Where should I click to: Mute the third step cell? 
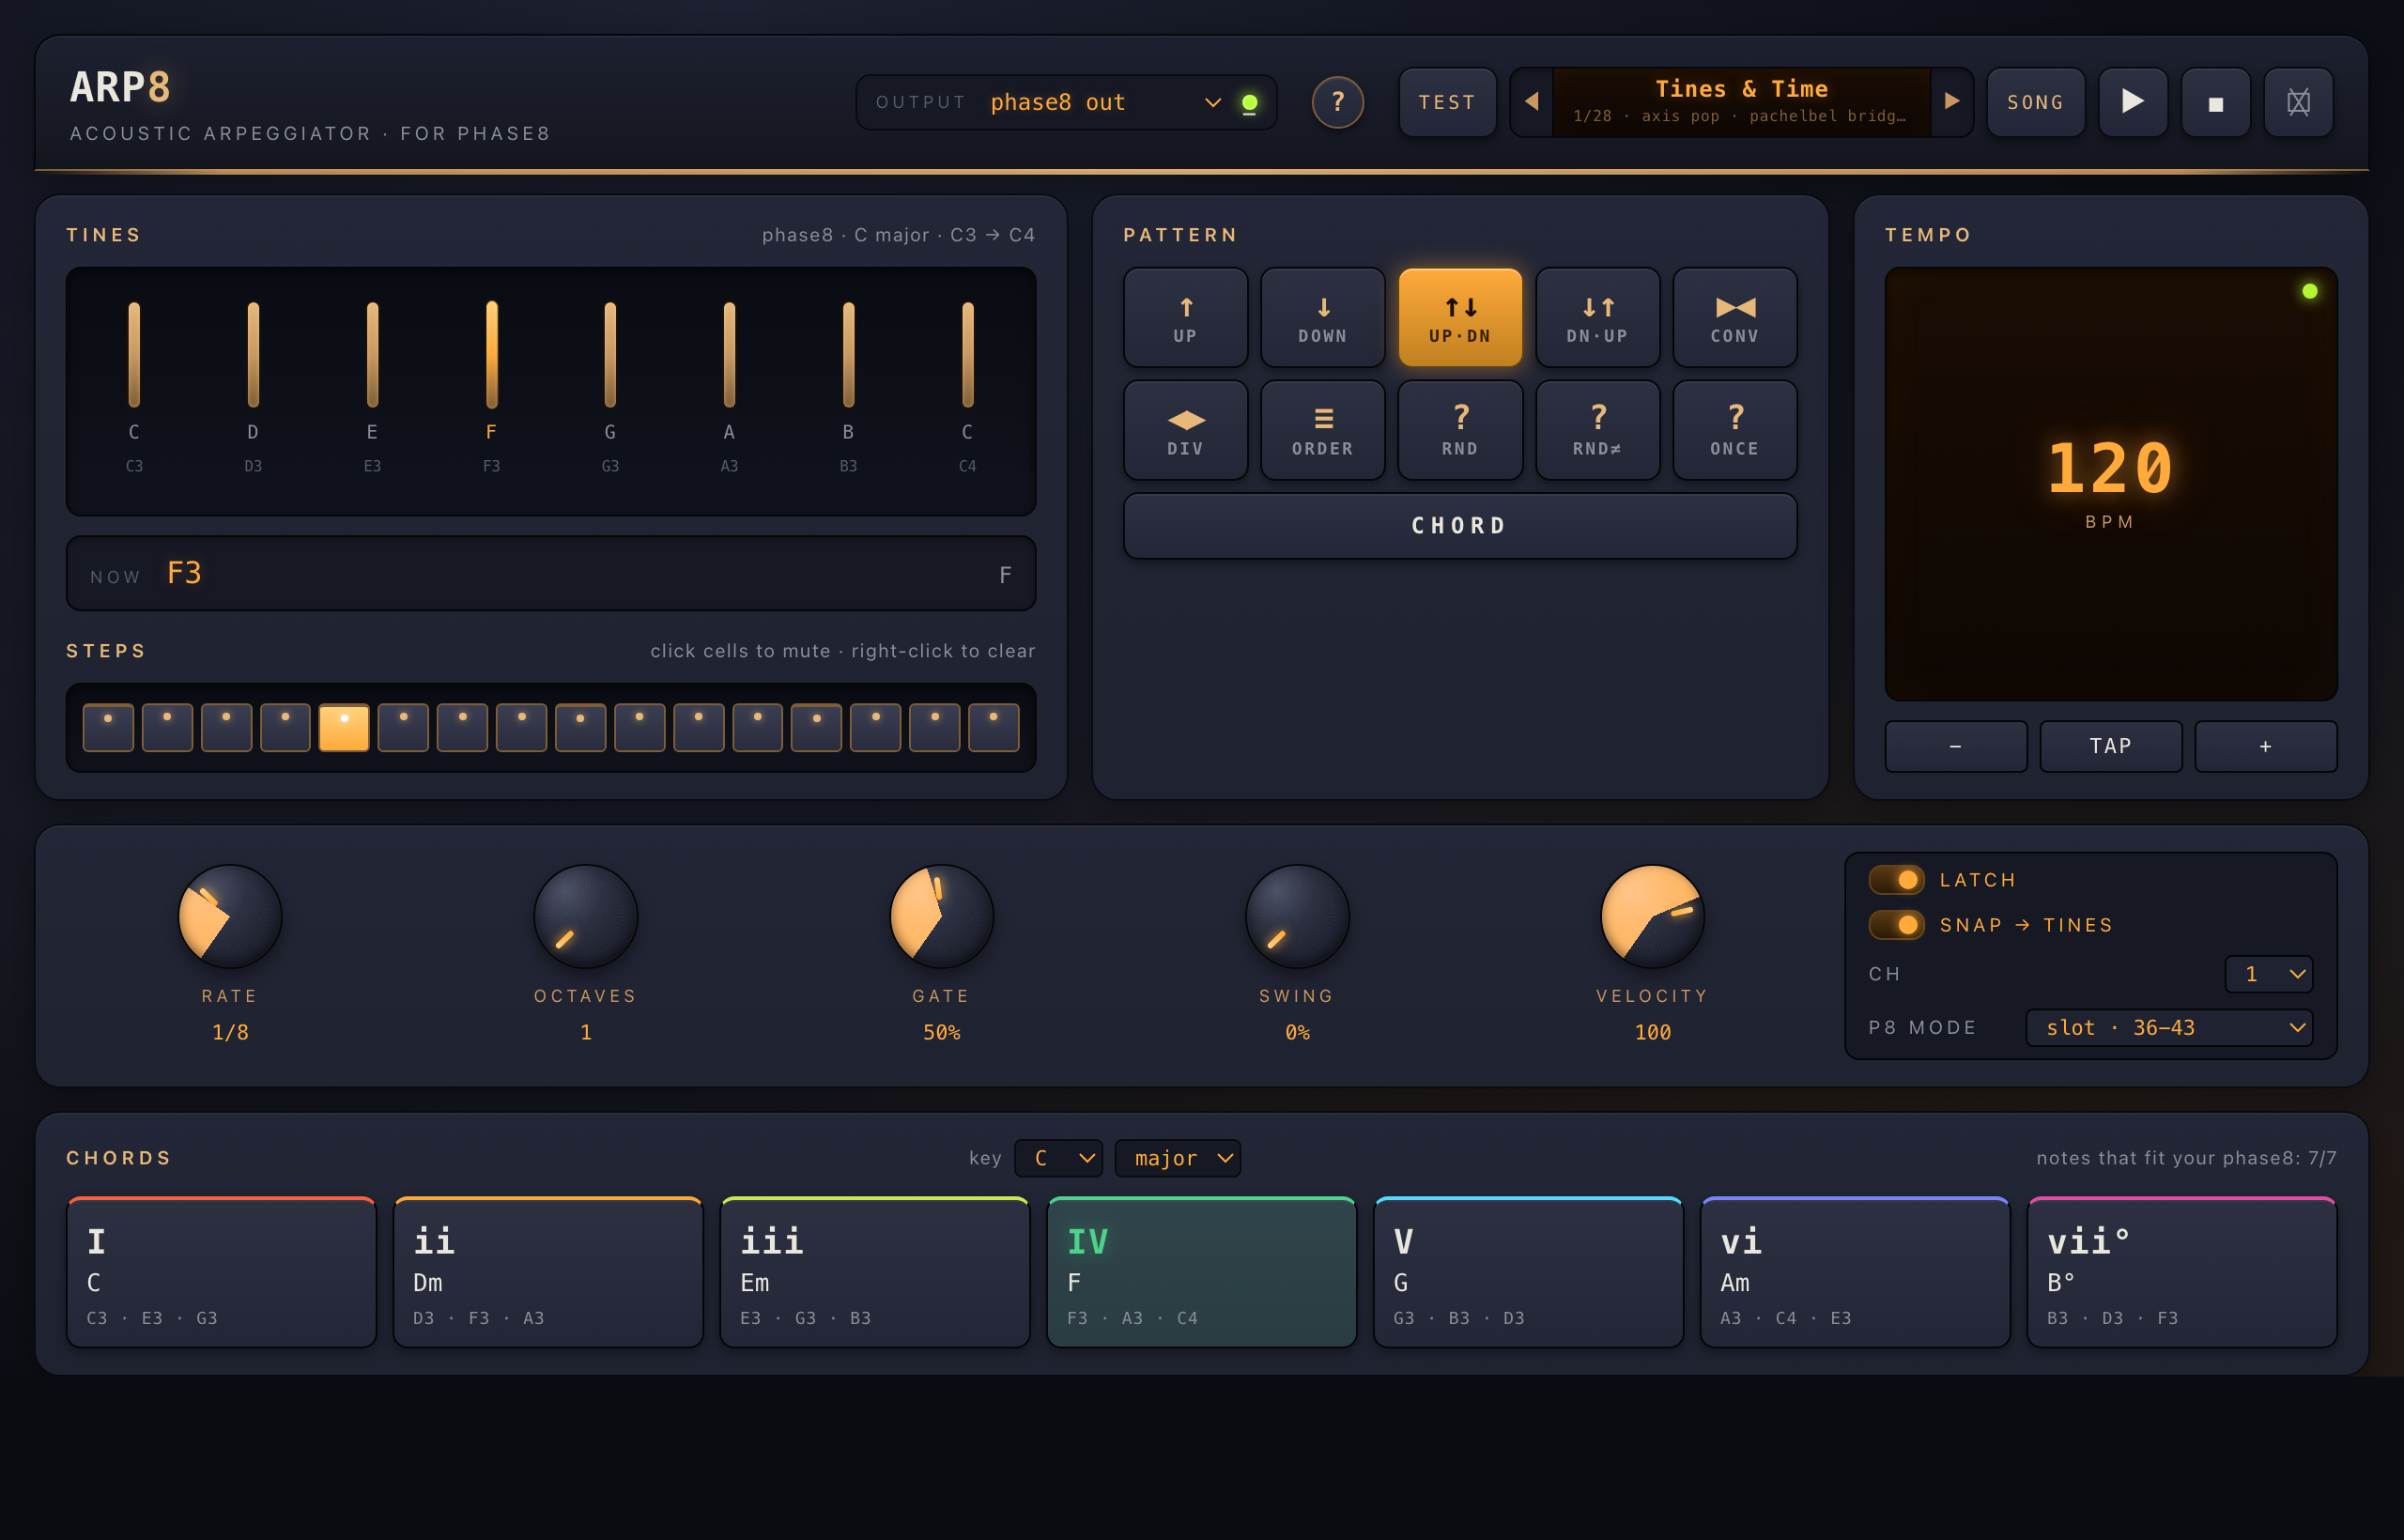(226, 727)
